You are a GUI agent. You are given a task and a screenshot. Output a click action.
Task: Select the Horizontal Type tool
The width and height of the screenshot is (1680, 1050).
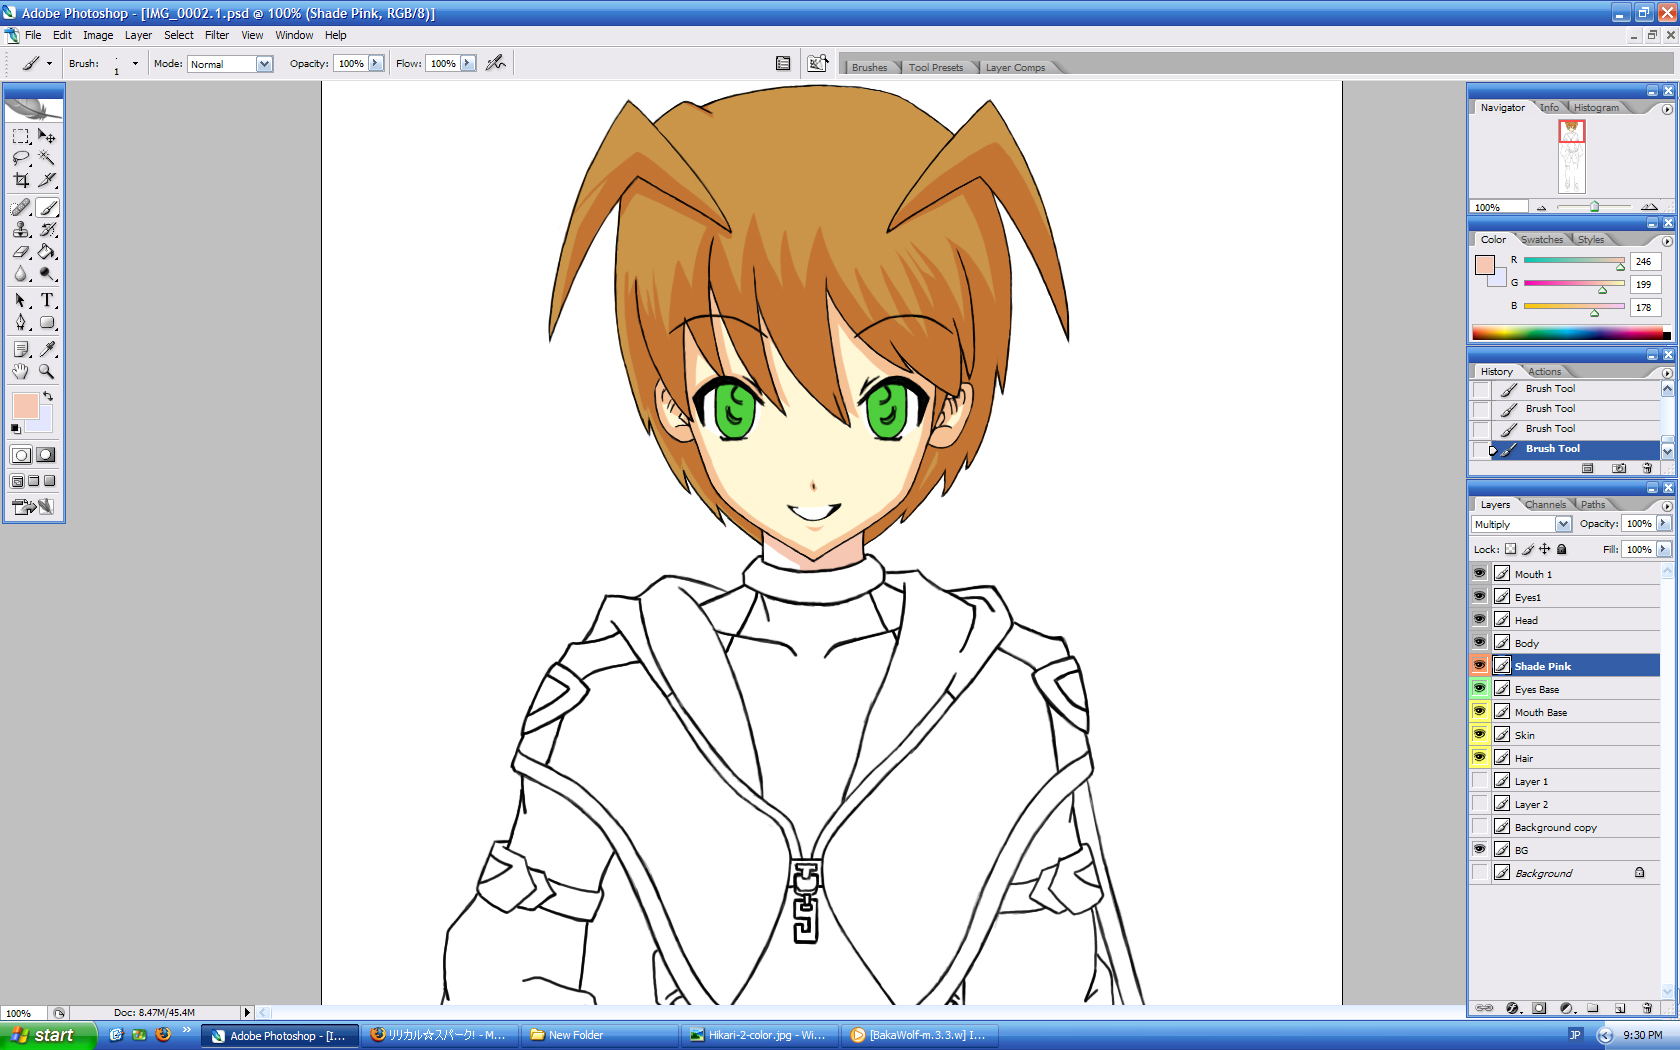[47, 300]
